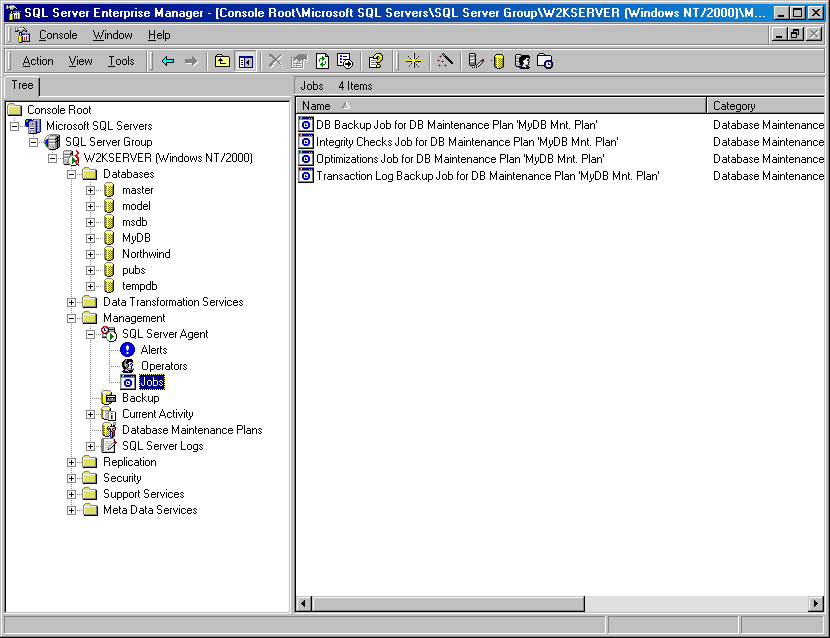The image size is (830, 638).
Task: Sort by the Category column header
Action: pyautogui.click(x=765, y=106)
